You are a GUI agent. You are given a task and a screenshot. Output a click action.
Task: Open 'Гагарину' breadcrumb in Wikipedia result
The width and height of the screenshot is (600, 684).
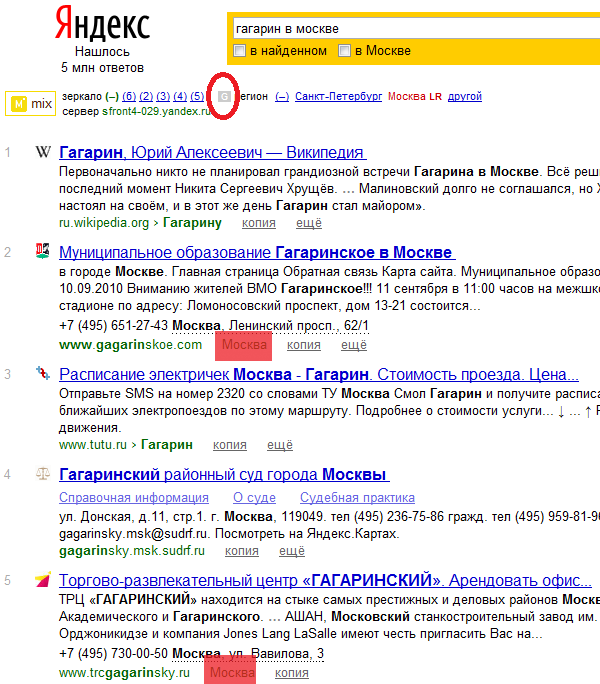[192, 223]
